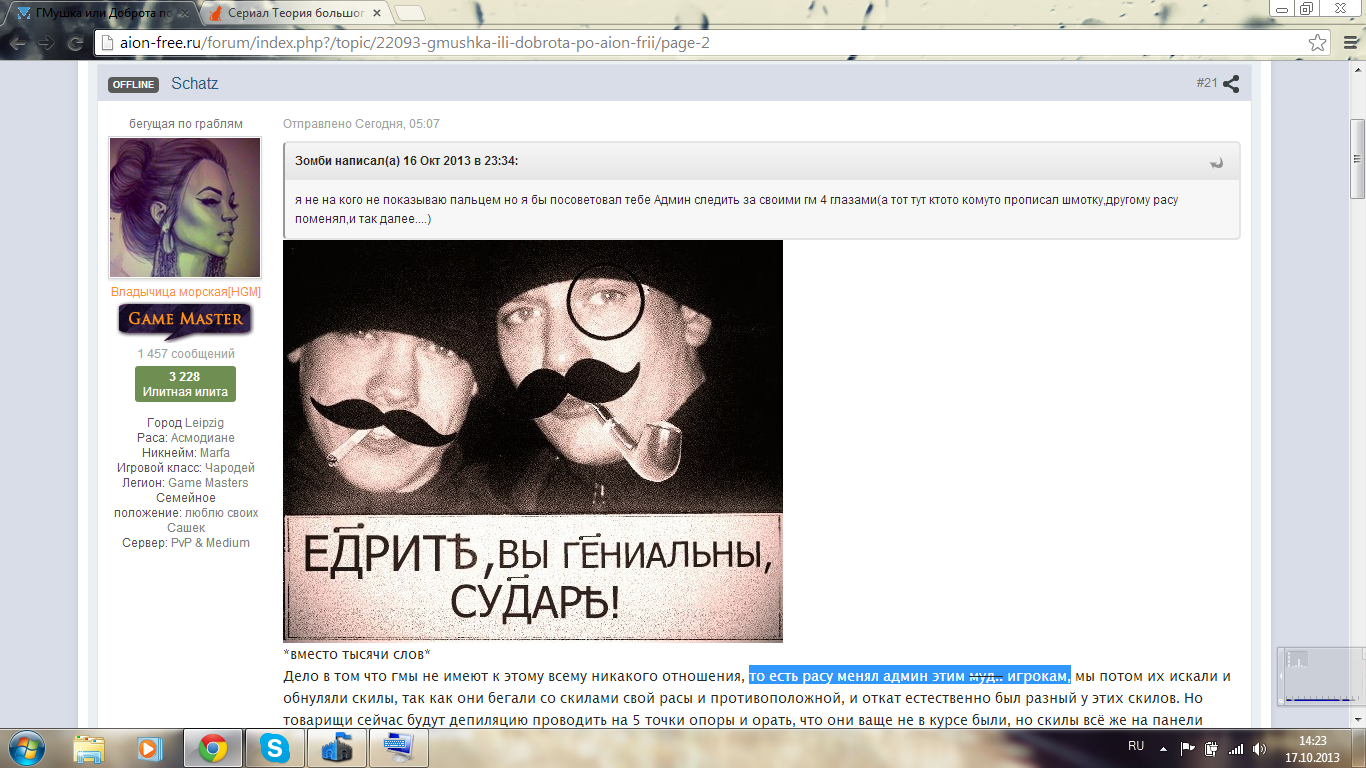This screenshot has height=768, width=1366.
Task: Launch the media player from the taskbar
Action: click(149, 748)
